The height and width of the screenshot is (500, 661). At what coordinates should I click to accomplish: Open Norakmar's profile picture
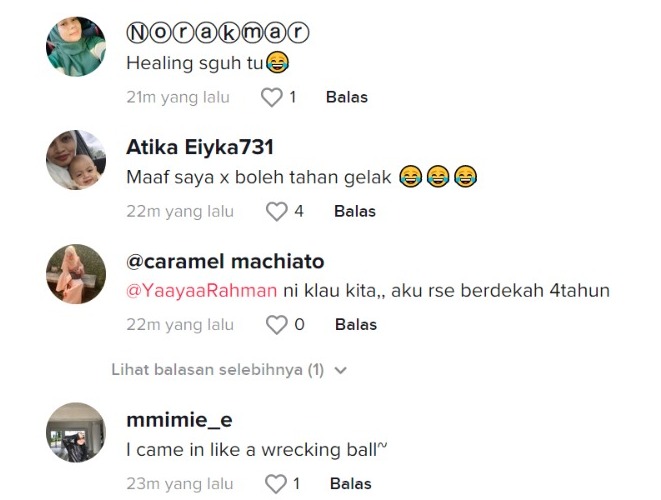point(76,46)
